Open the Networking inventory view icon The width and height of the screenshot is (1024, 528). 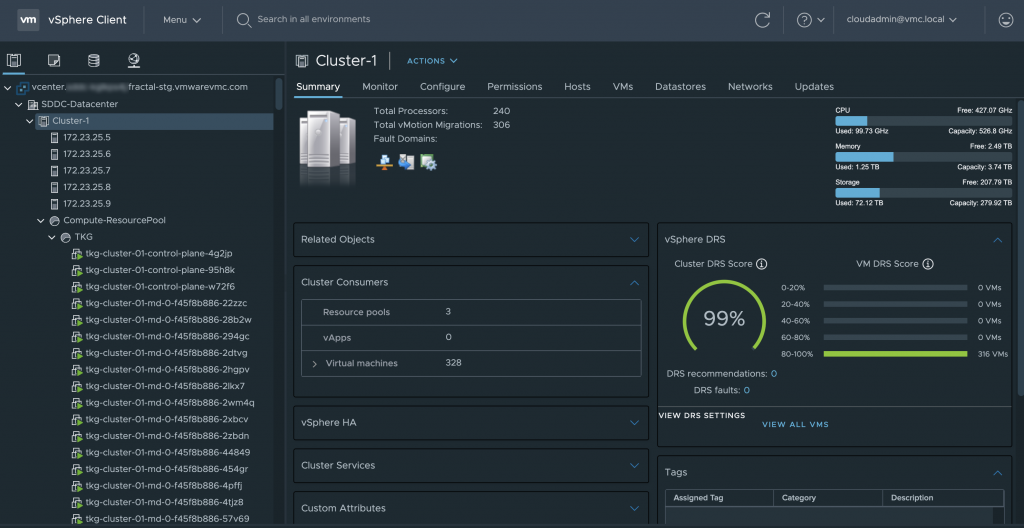(x=134, y=61)
